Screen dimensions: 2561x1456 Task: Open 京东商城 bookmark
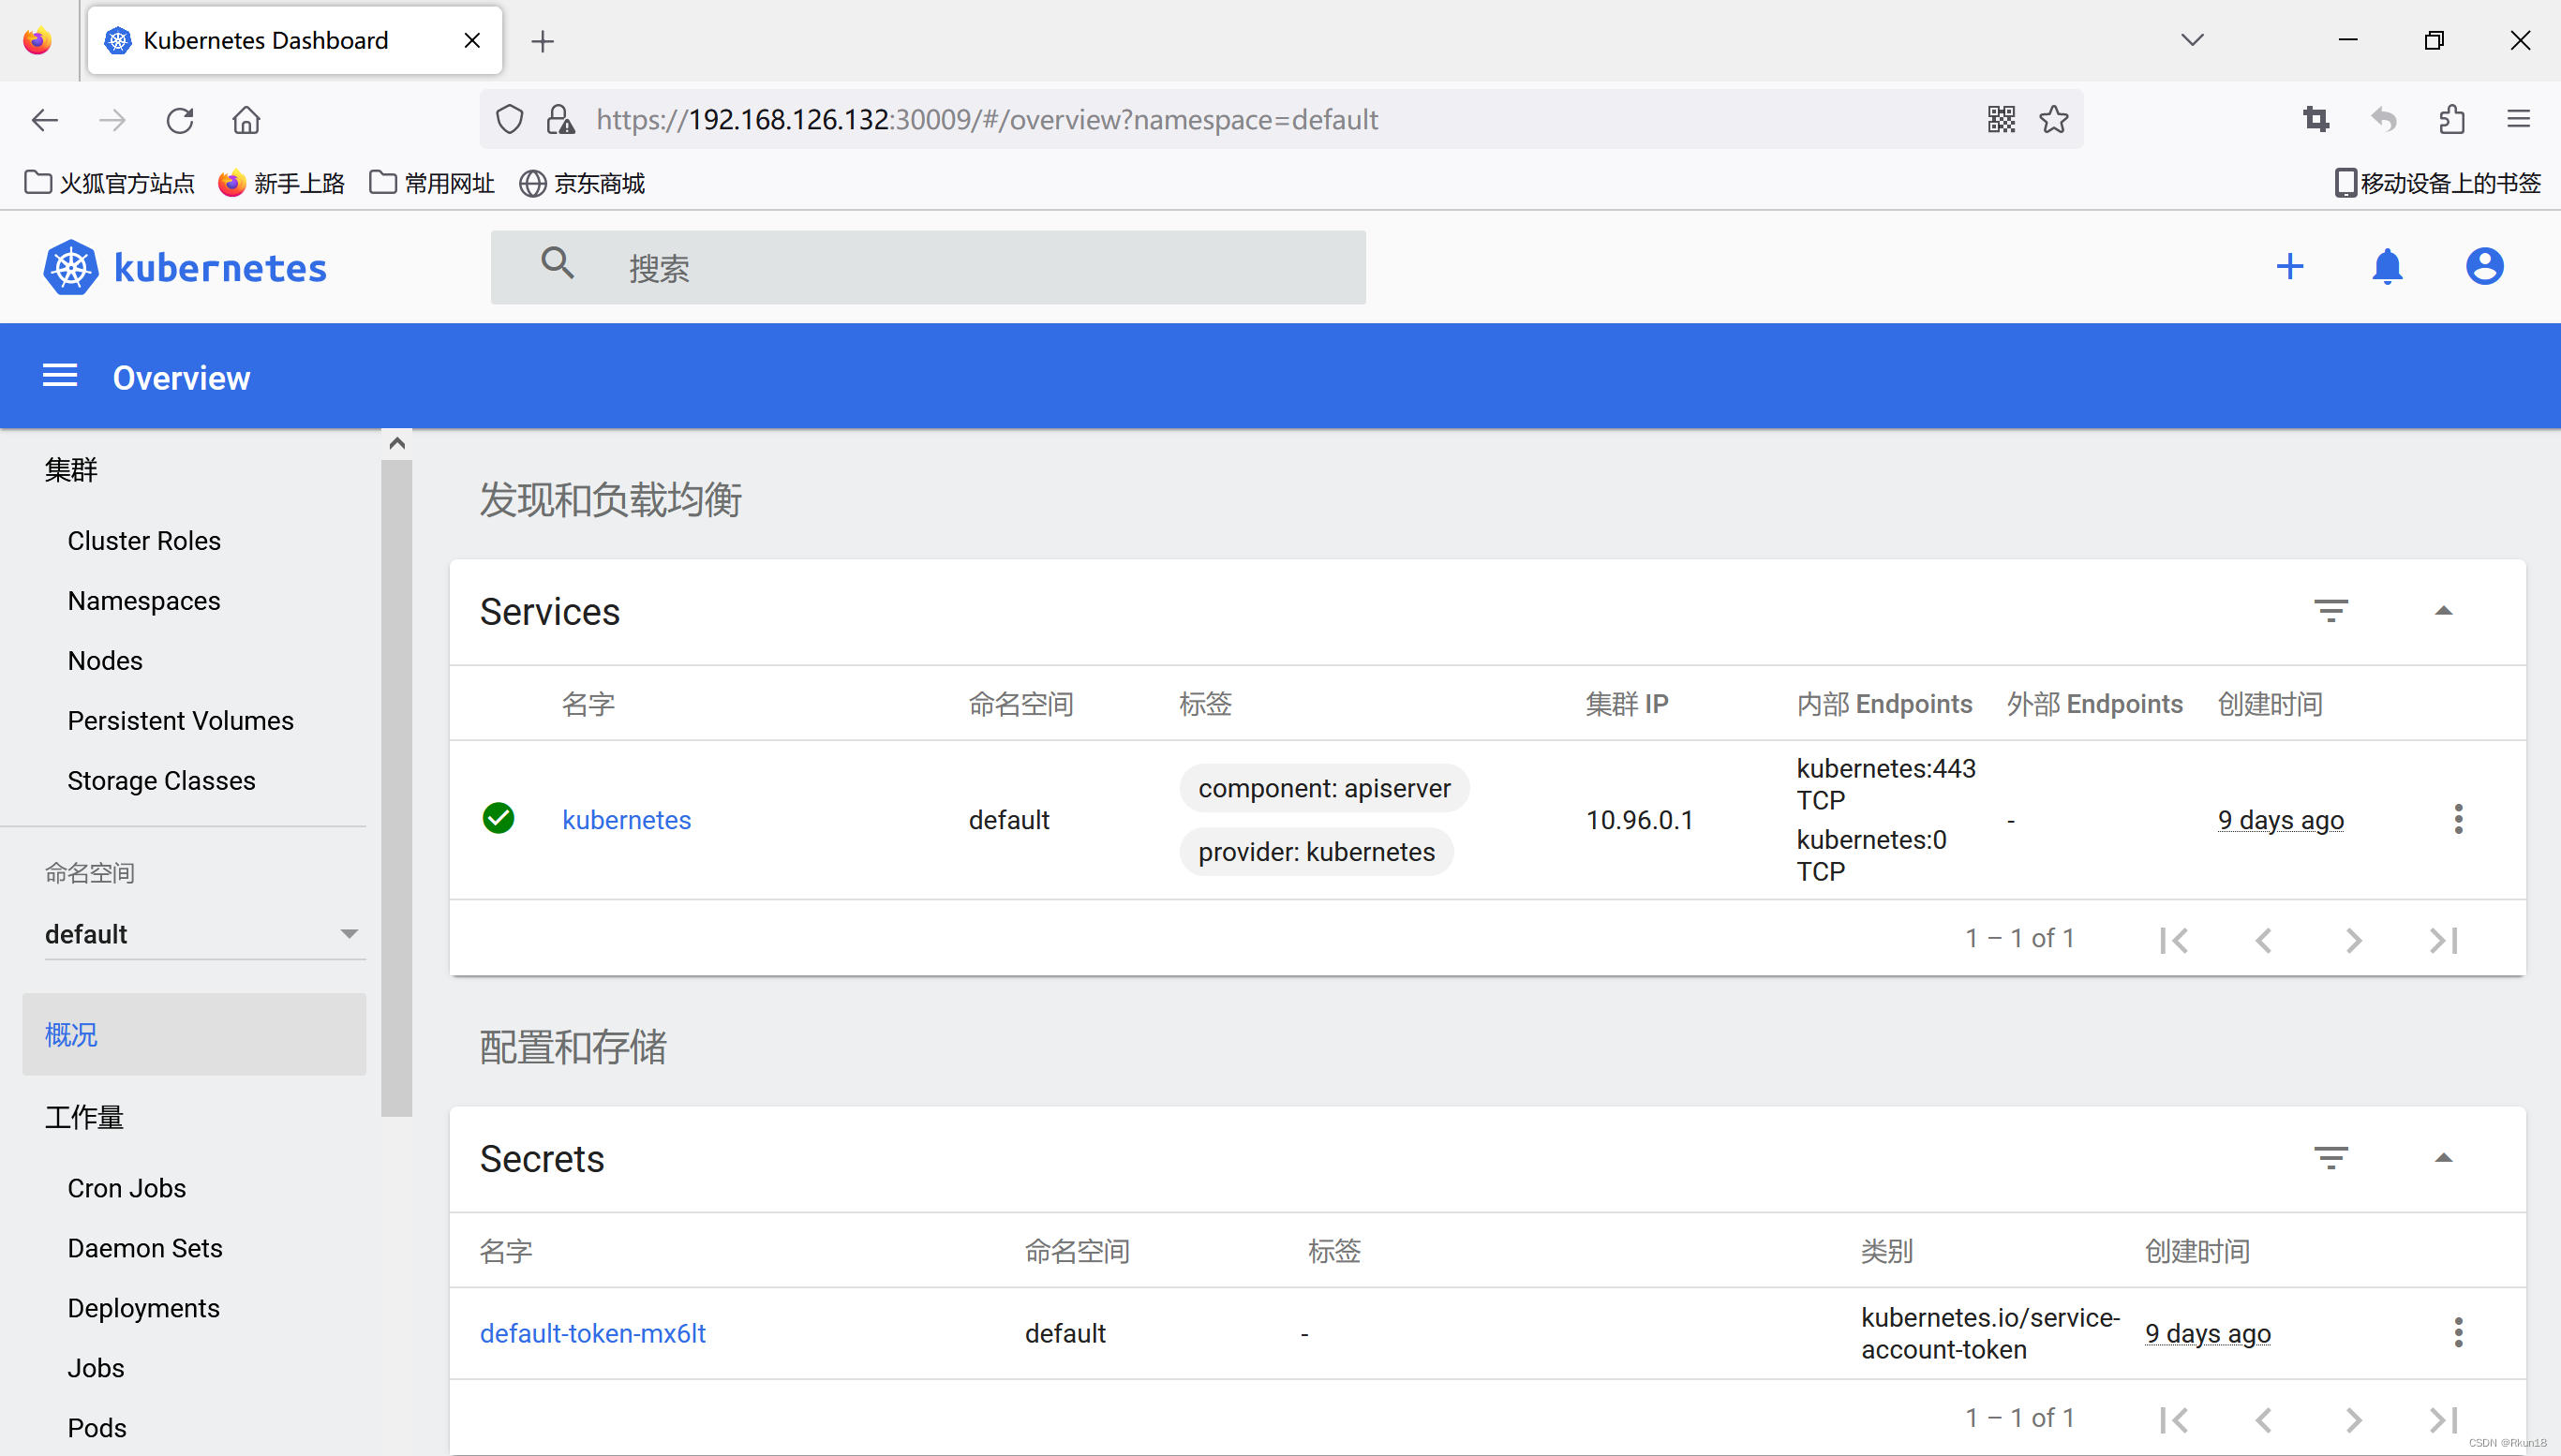(x=582, y=183)
